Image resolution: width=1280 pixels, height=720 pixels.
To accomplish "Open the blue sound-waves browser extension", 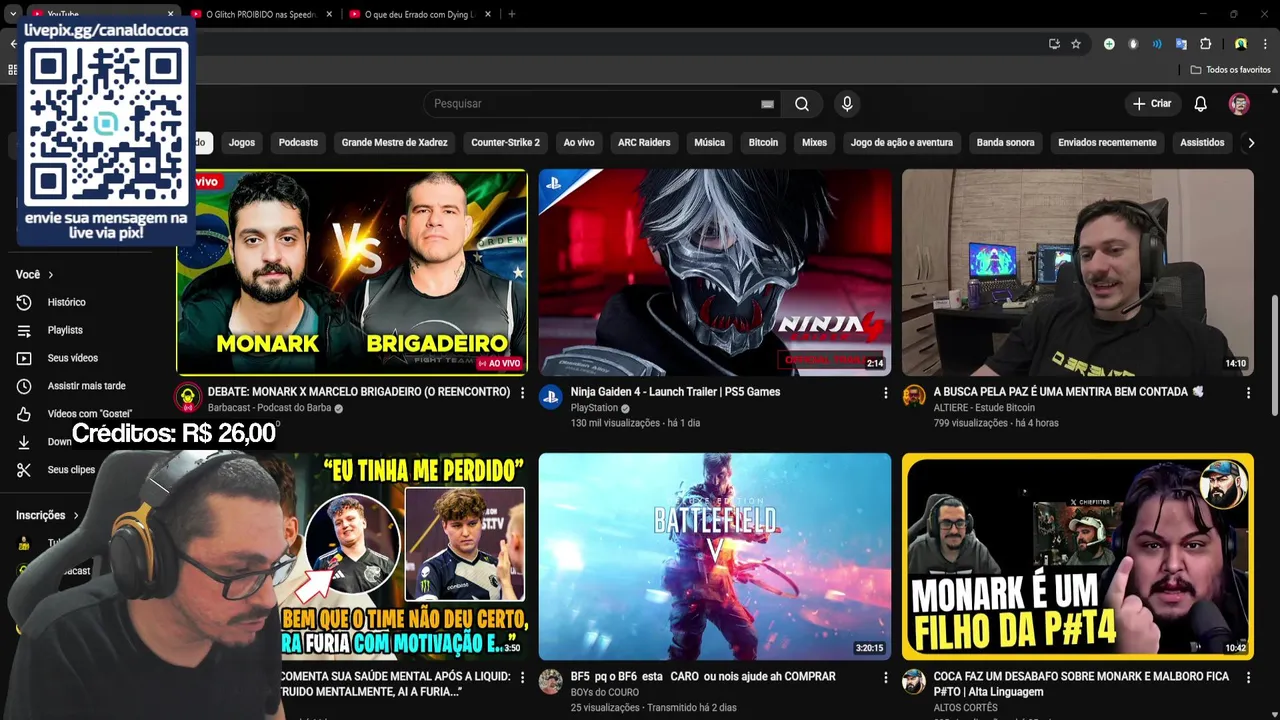I will click(1157, 44).
